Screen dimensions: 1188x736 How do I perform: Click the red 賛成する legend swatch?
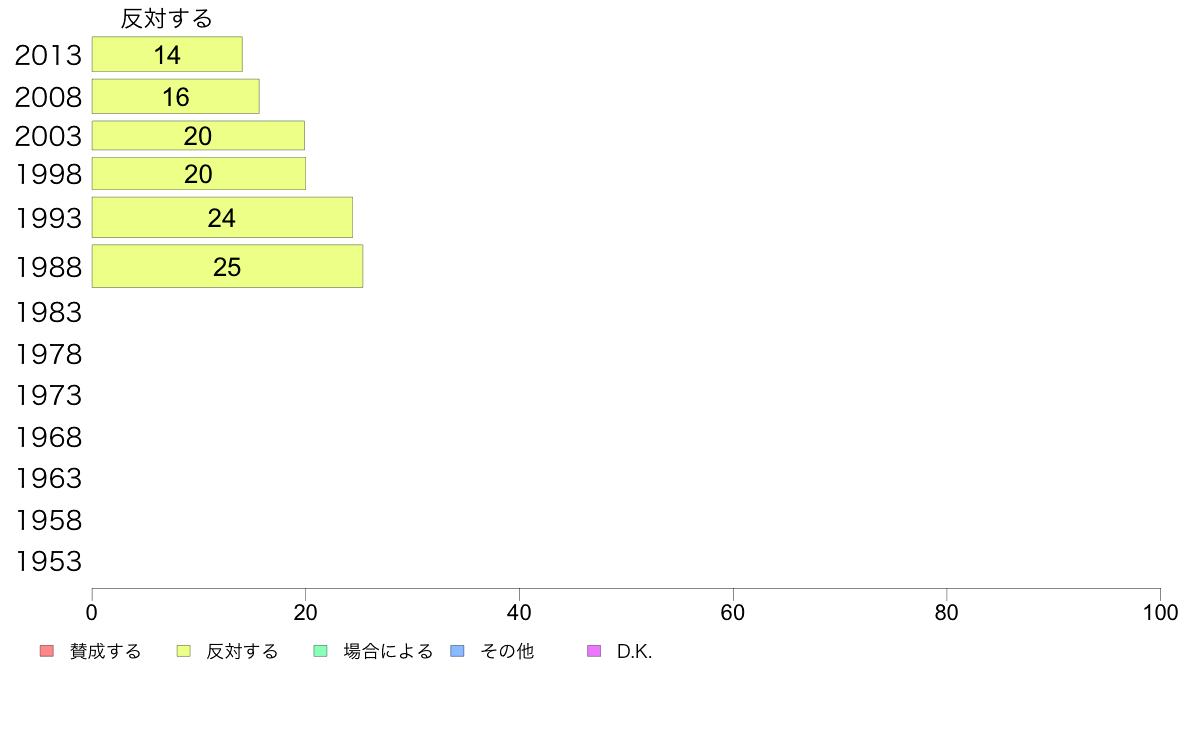(x=47, y=651)
